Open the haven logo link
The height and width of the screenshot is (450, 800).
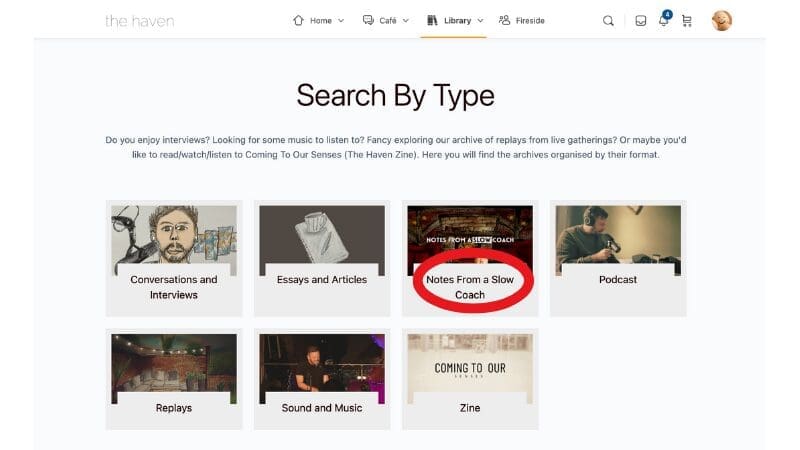(x=139, y=21)
